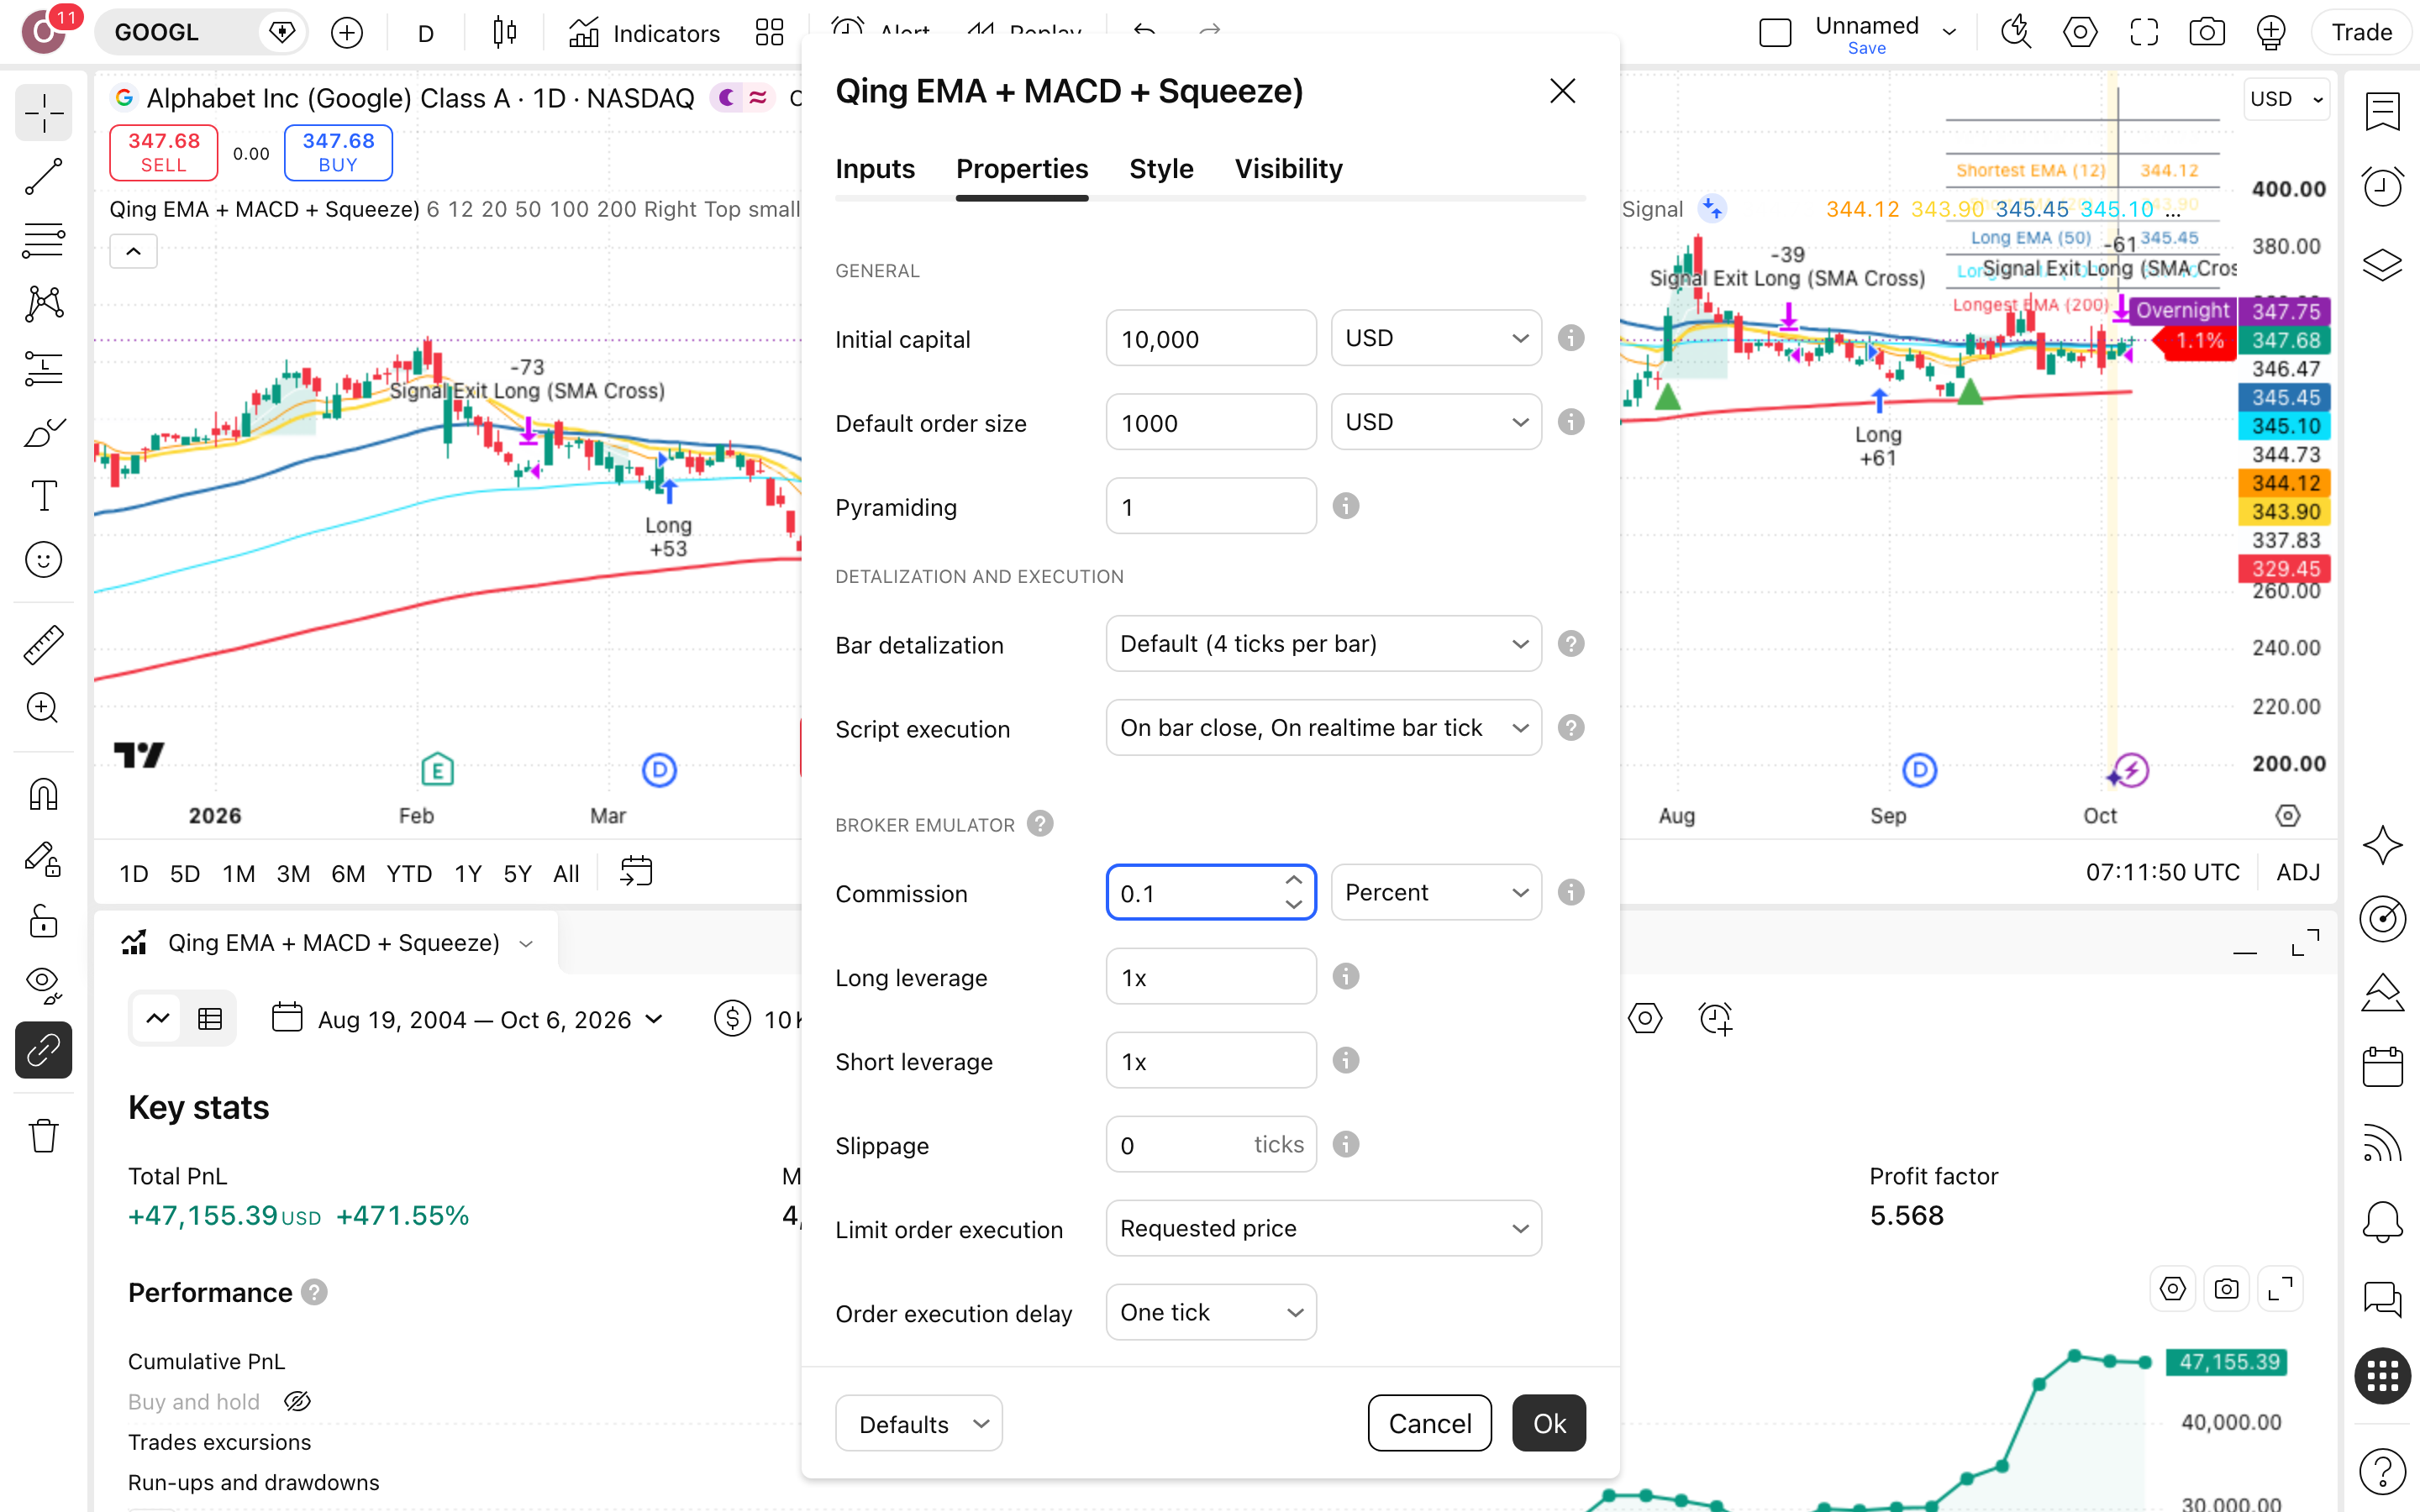Switch to the Style tab
This screenshot has height=1512, width=2420.
click(1161, 169)
